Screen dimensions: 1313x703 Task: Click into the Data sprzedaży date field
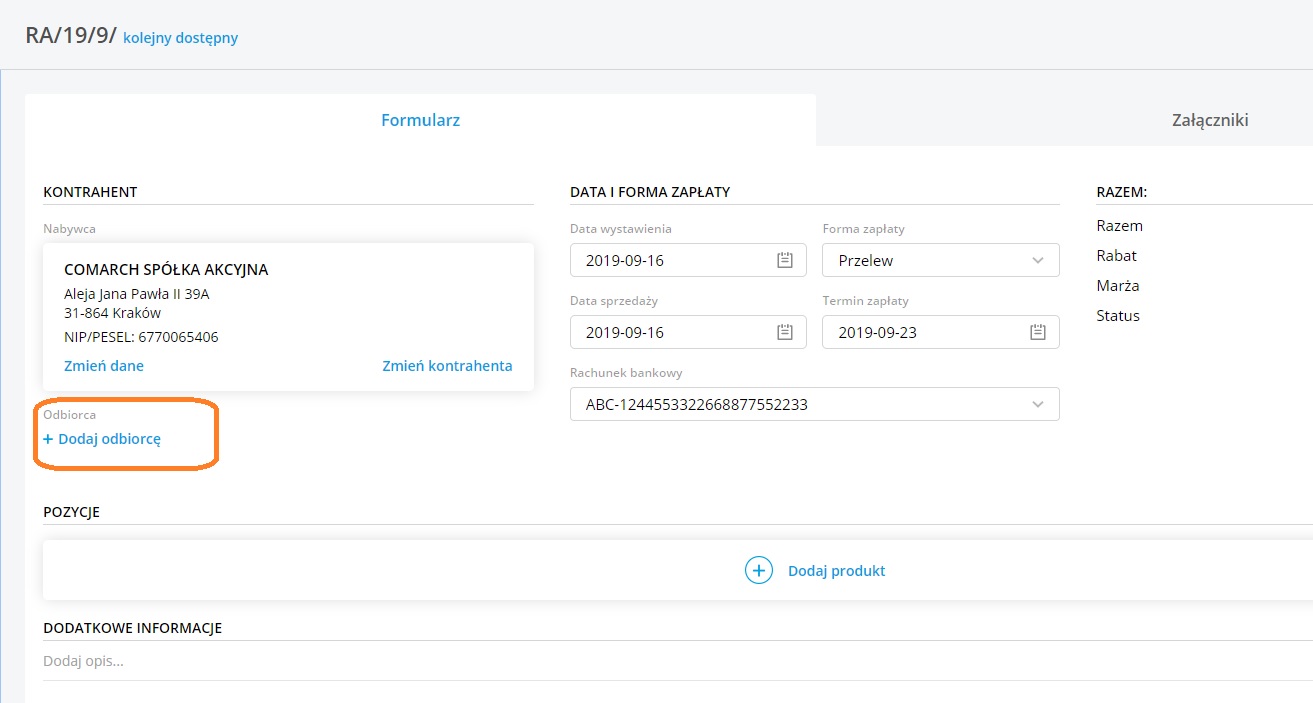[670, 332]
